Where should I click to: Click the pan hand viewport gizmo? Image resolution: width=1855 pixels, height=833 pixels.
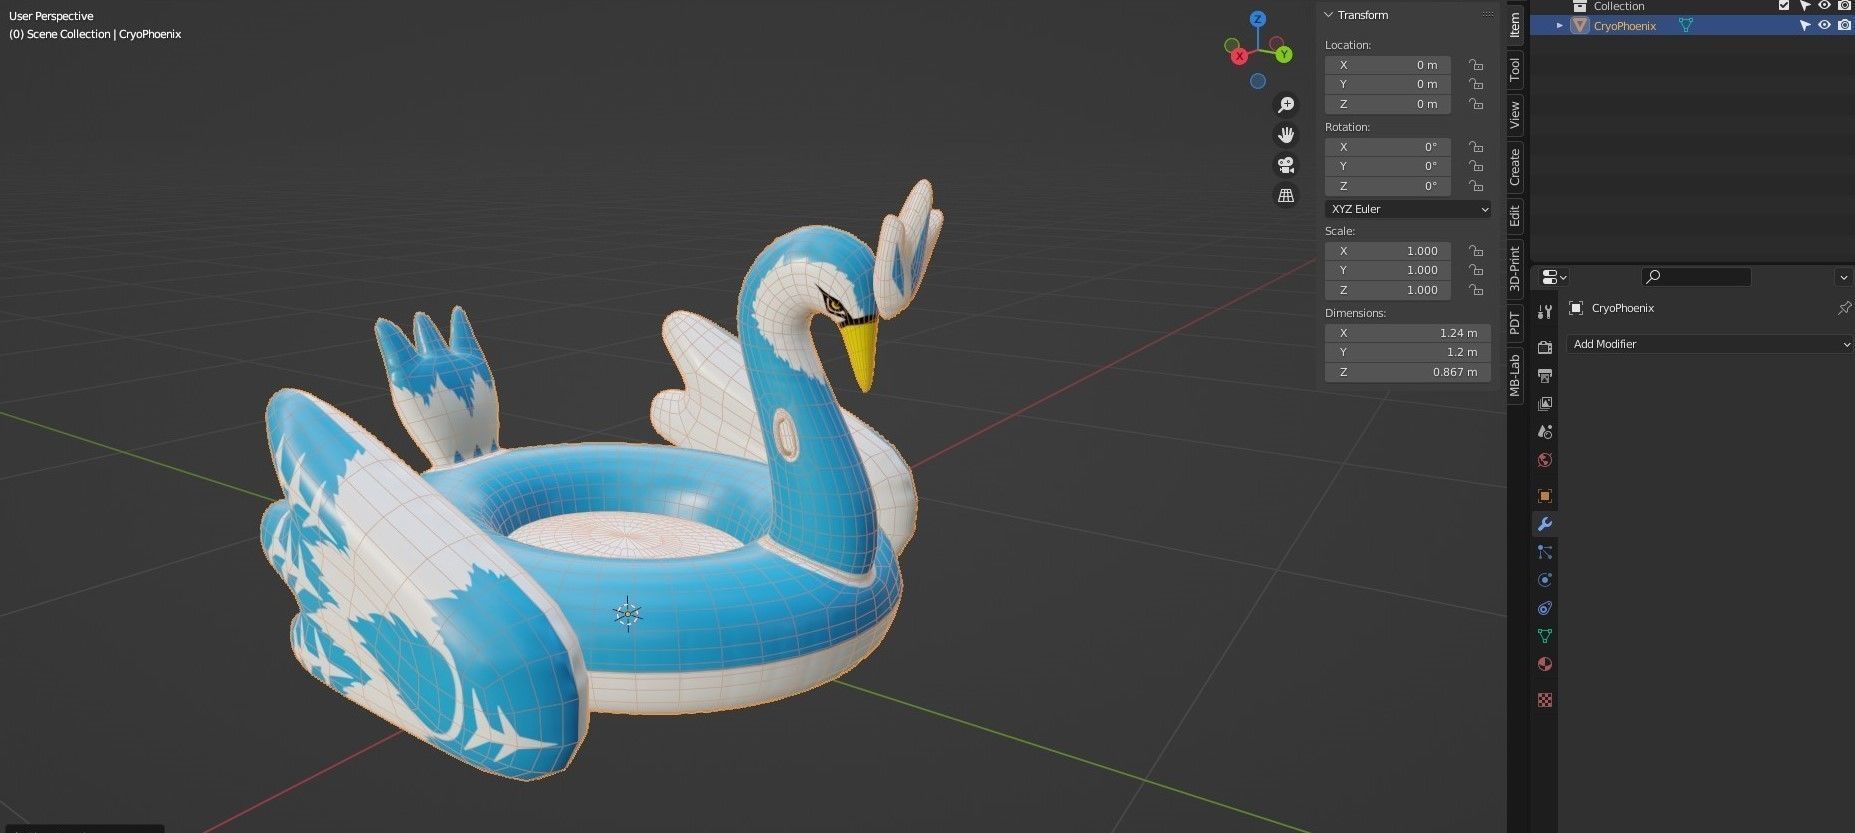click(x=1286, y=135)
